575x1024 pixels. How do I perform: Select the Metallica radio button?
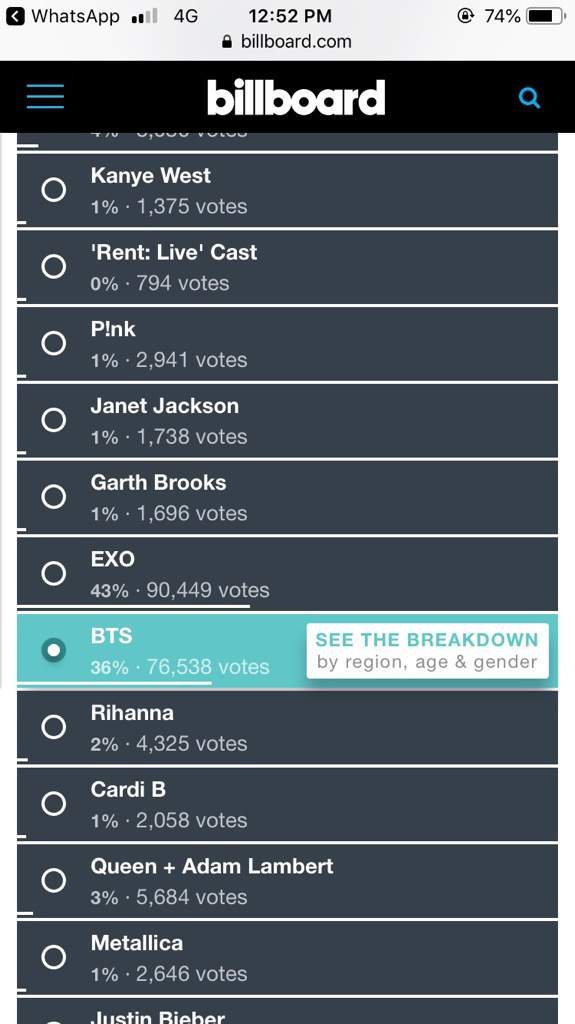click(54, 957)
